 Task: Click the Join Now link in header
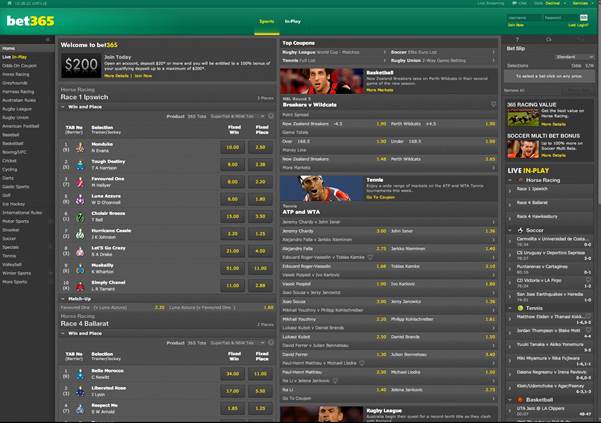(516, 25)
